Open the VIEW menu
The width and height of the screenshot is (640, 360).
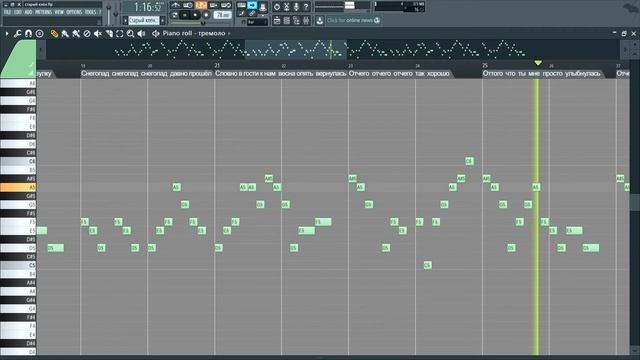tap(59, 12)
